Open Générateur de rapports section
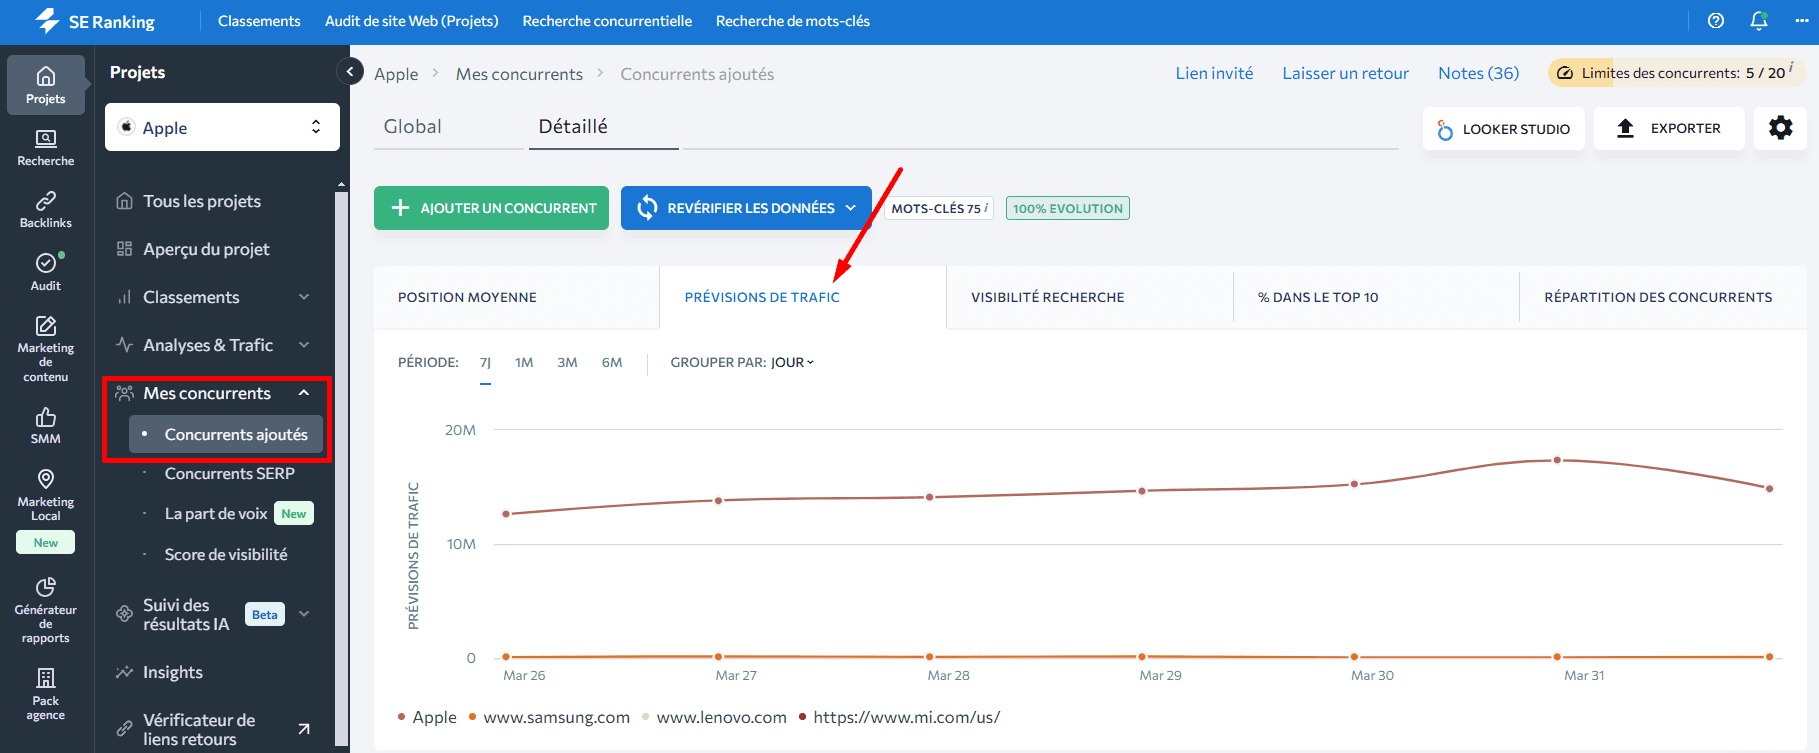1819x753 pixels. [46, 610]
